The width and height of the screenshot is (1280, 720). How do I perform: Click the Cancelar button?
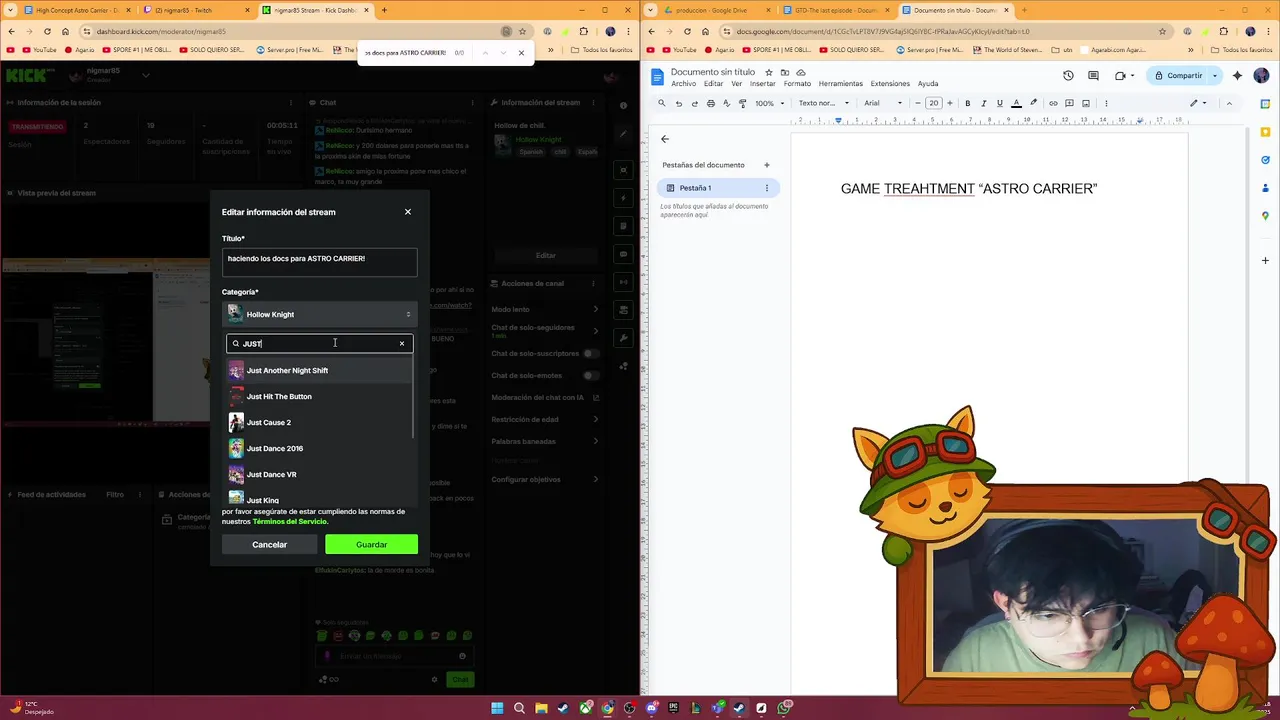click(x=269, y=544)
